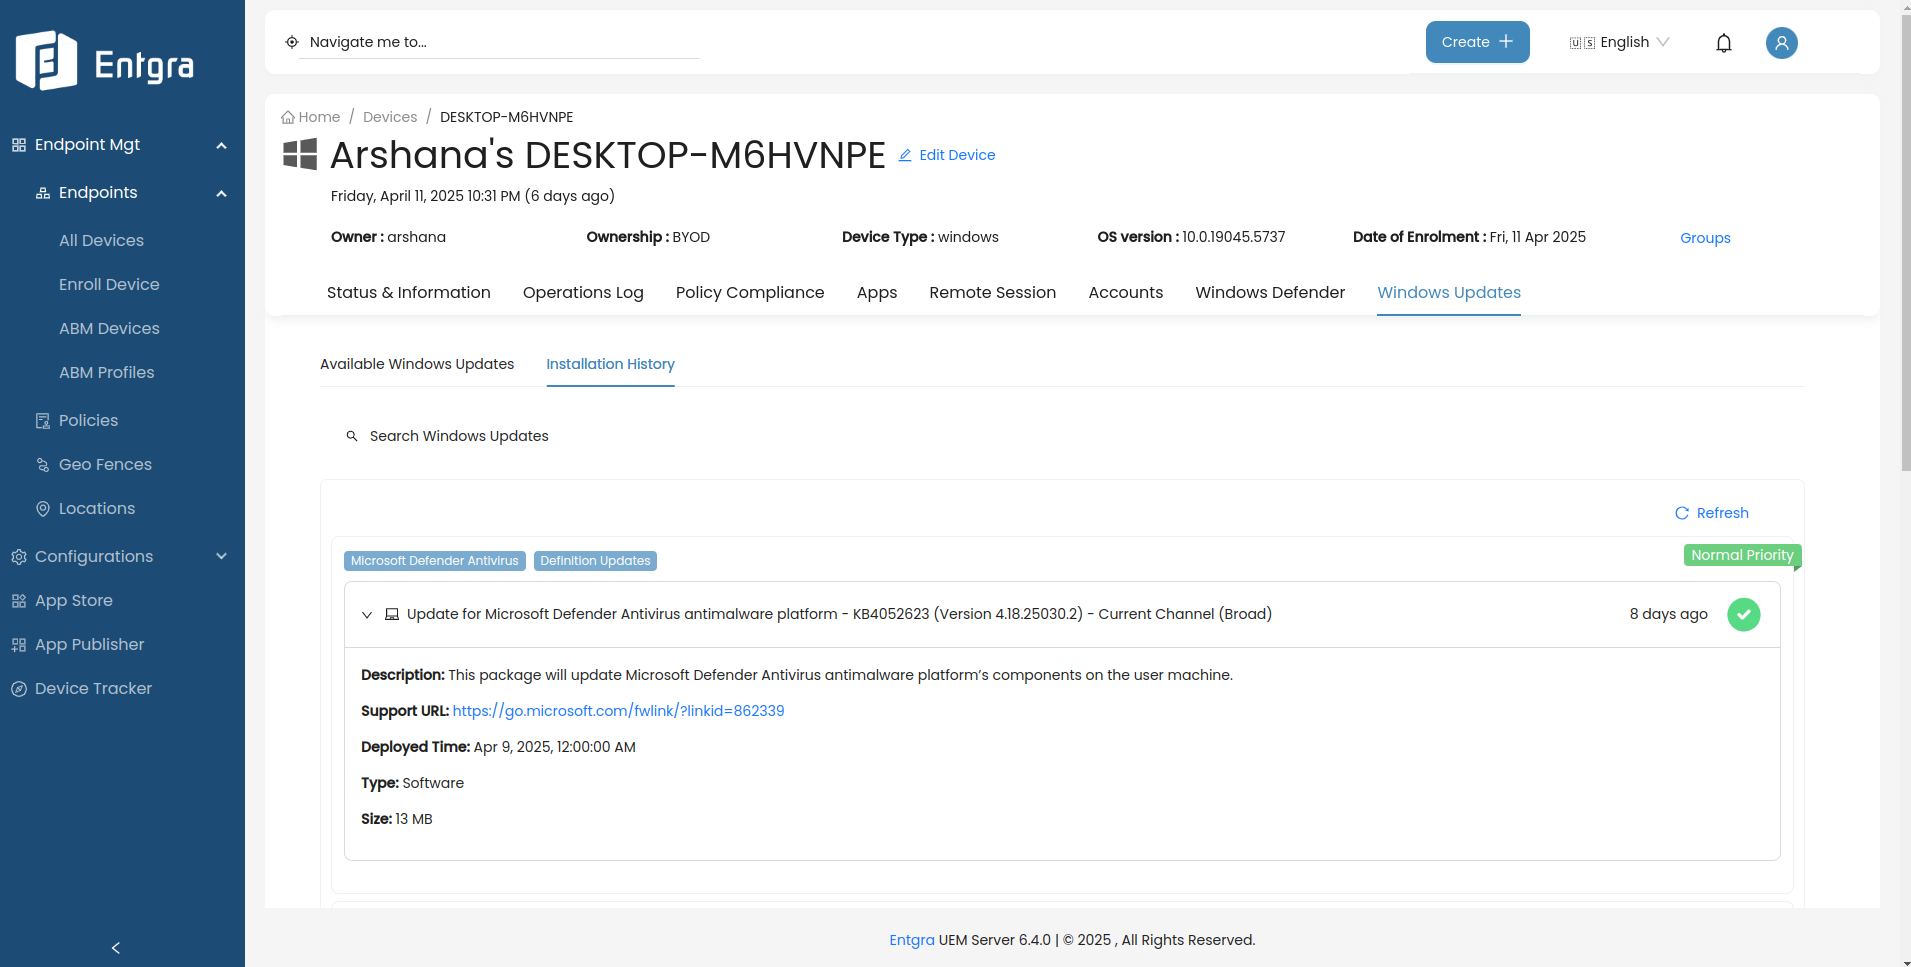Click App Publisher icon
The width and height of the screenshot is (1911, 967).
tap(19, 645)
